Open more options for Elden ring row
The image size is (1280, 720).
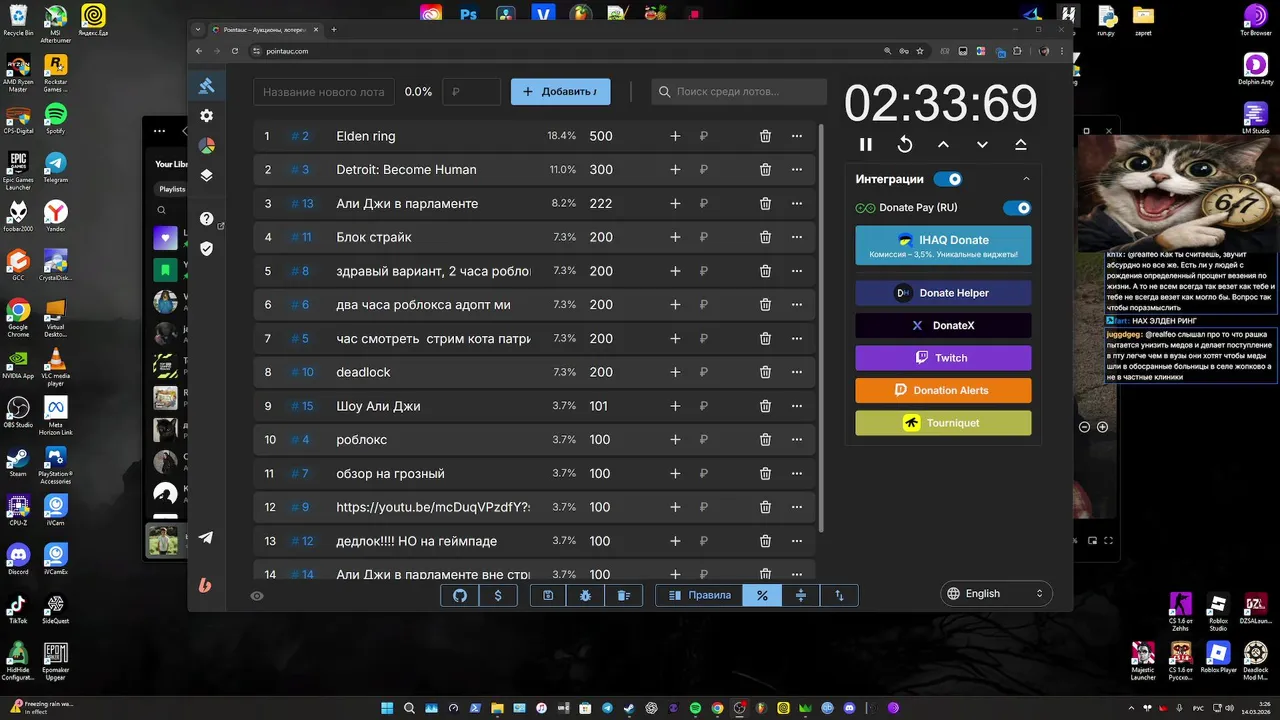[797, 136]
